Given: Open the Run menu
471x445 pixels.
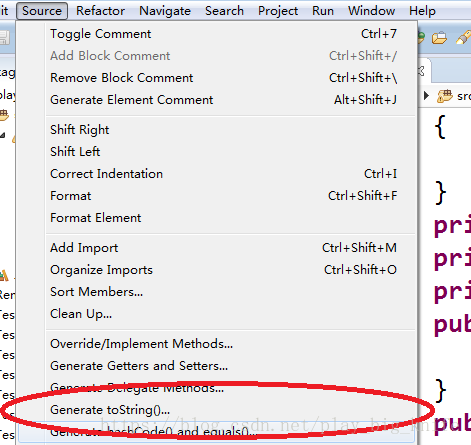Looking at the screenshot, I should 323,11.
